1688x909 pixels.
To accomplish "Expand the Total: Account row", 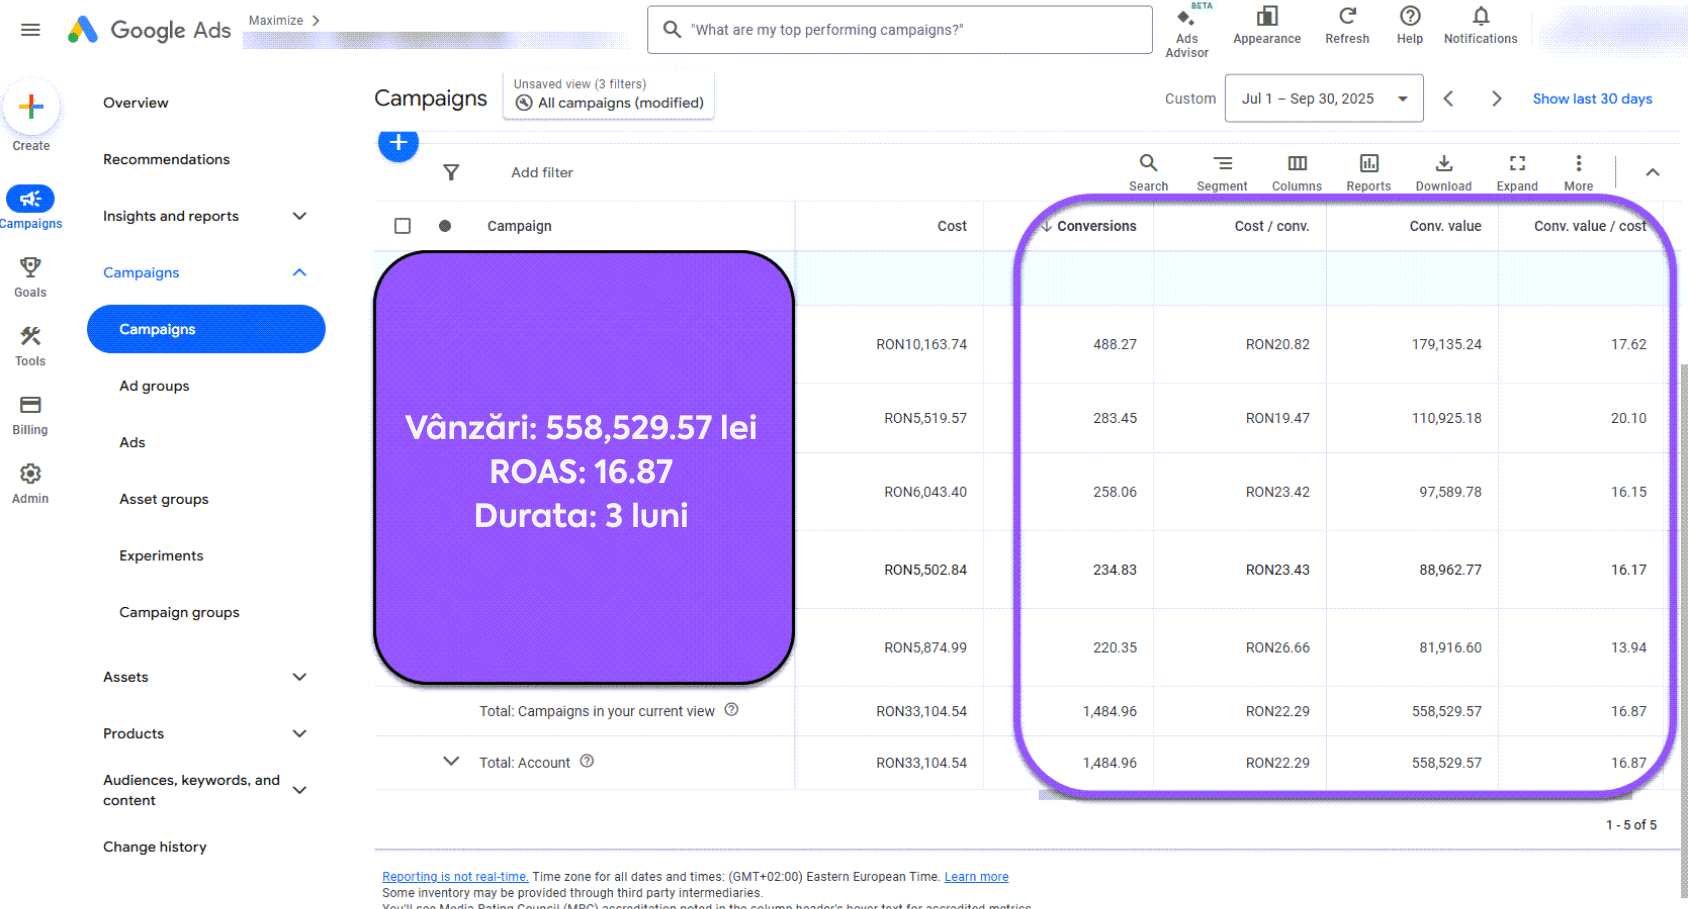I will tap(450, 761).
